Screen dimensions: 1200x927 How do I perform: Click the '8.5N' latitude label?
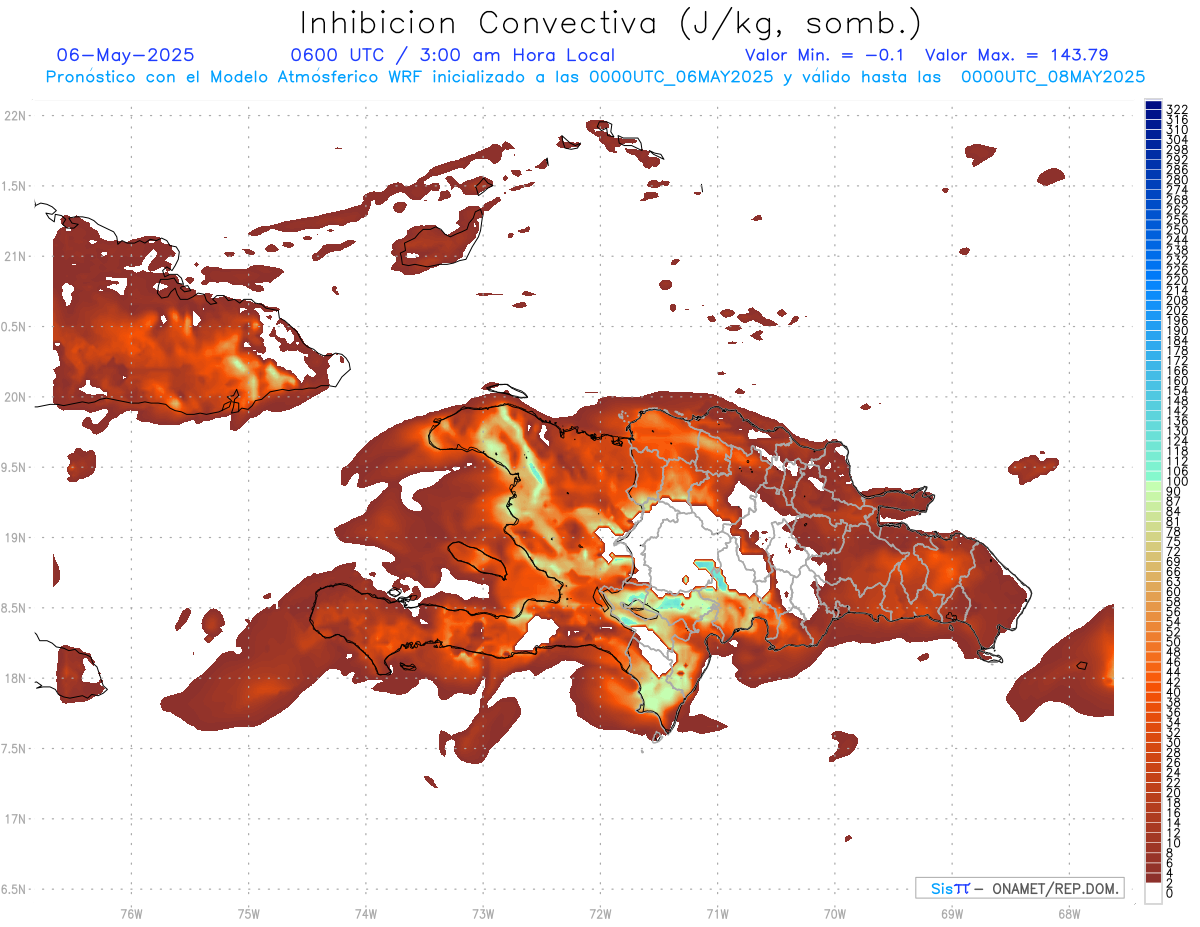point(14,608)
